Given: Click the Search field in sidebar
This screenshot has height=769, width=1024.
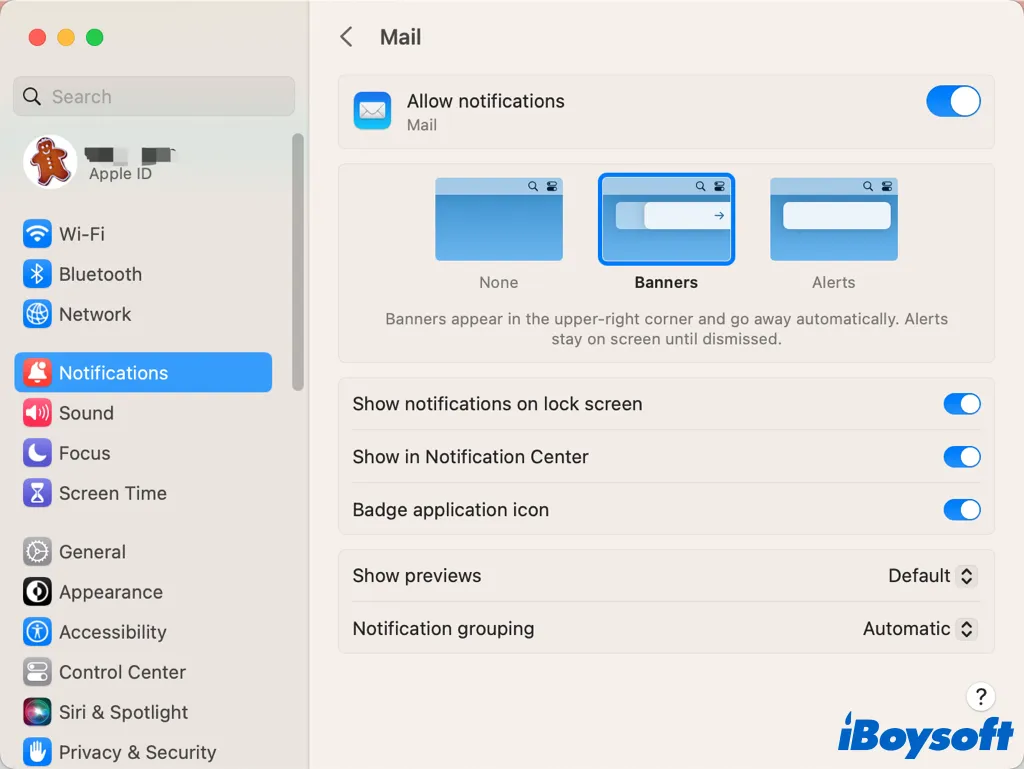Looking at the screenshot, I should point(155,97).
